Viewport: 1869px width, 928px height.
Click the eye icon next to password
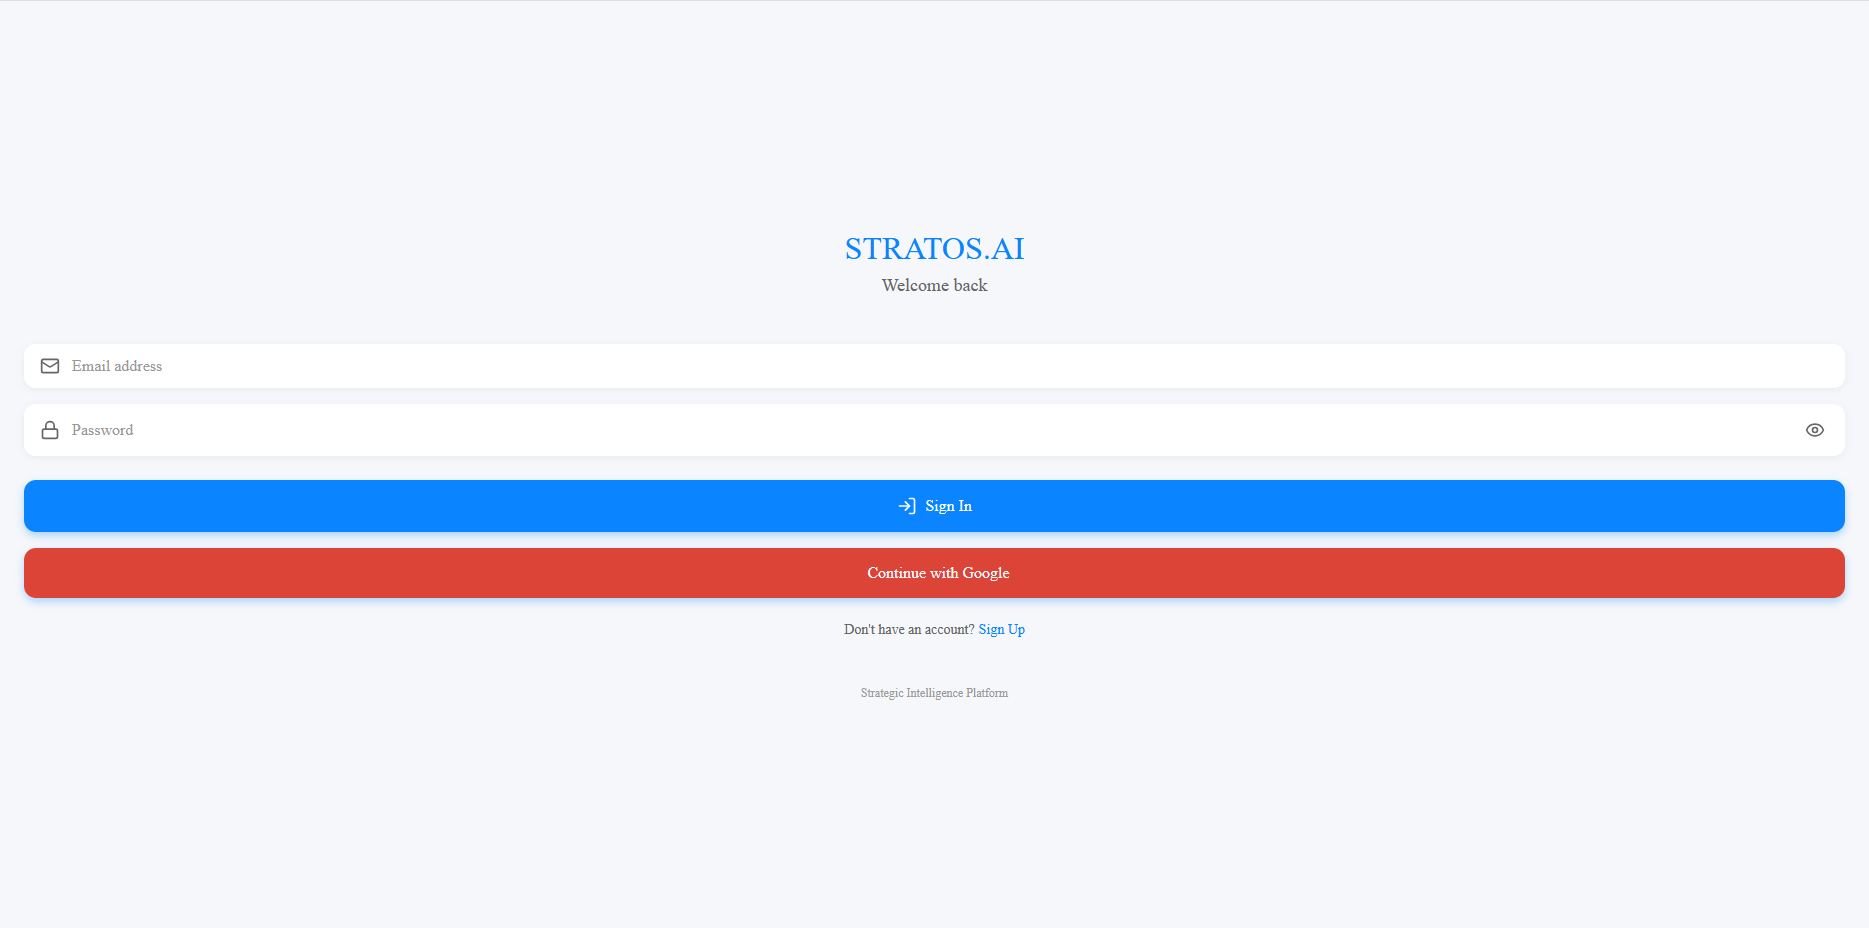[1815, 430]
